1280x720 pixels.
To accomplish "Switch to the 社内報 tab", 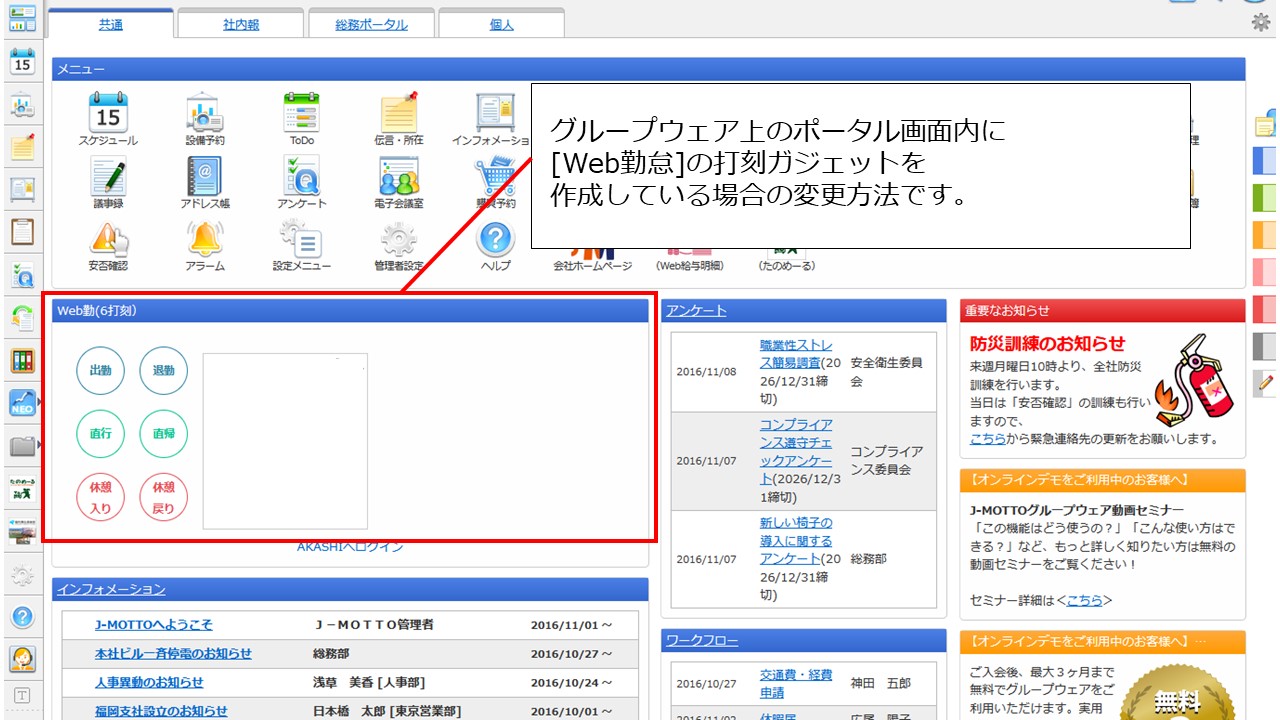I will [241, 25].
